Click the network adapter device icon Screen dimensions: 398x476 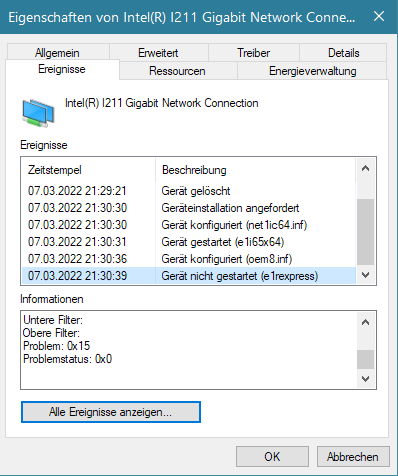point(38,113)
